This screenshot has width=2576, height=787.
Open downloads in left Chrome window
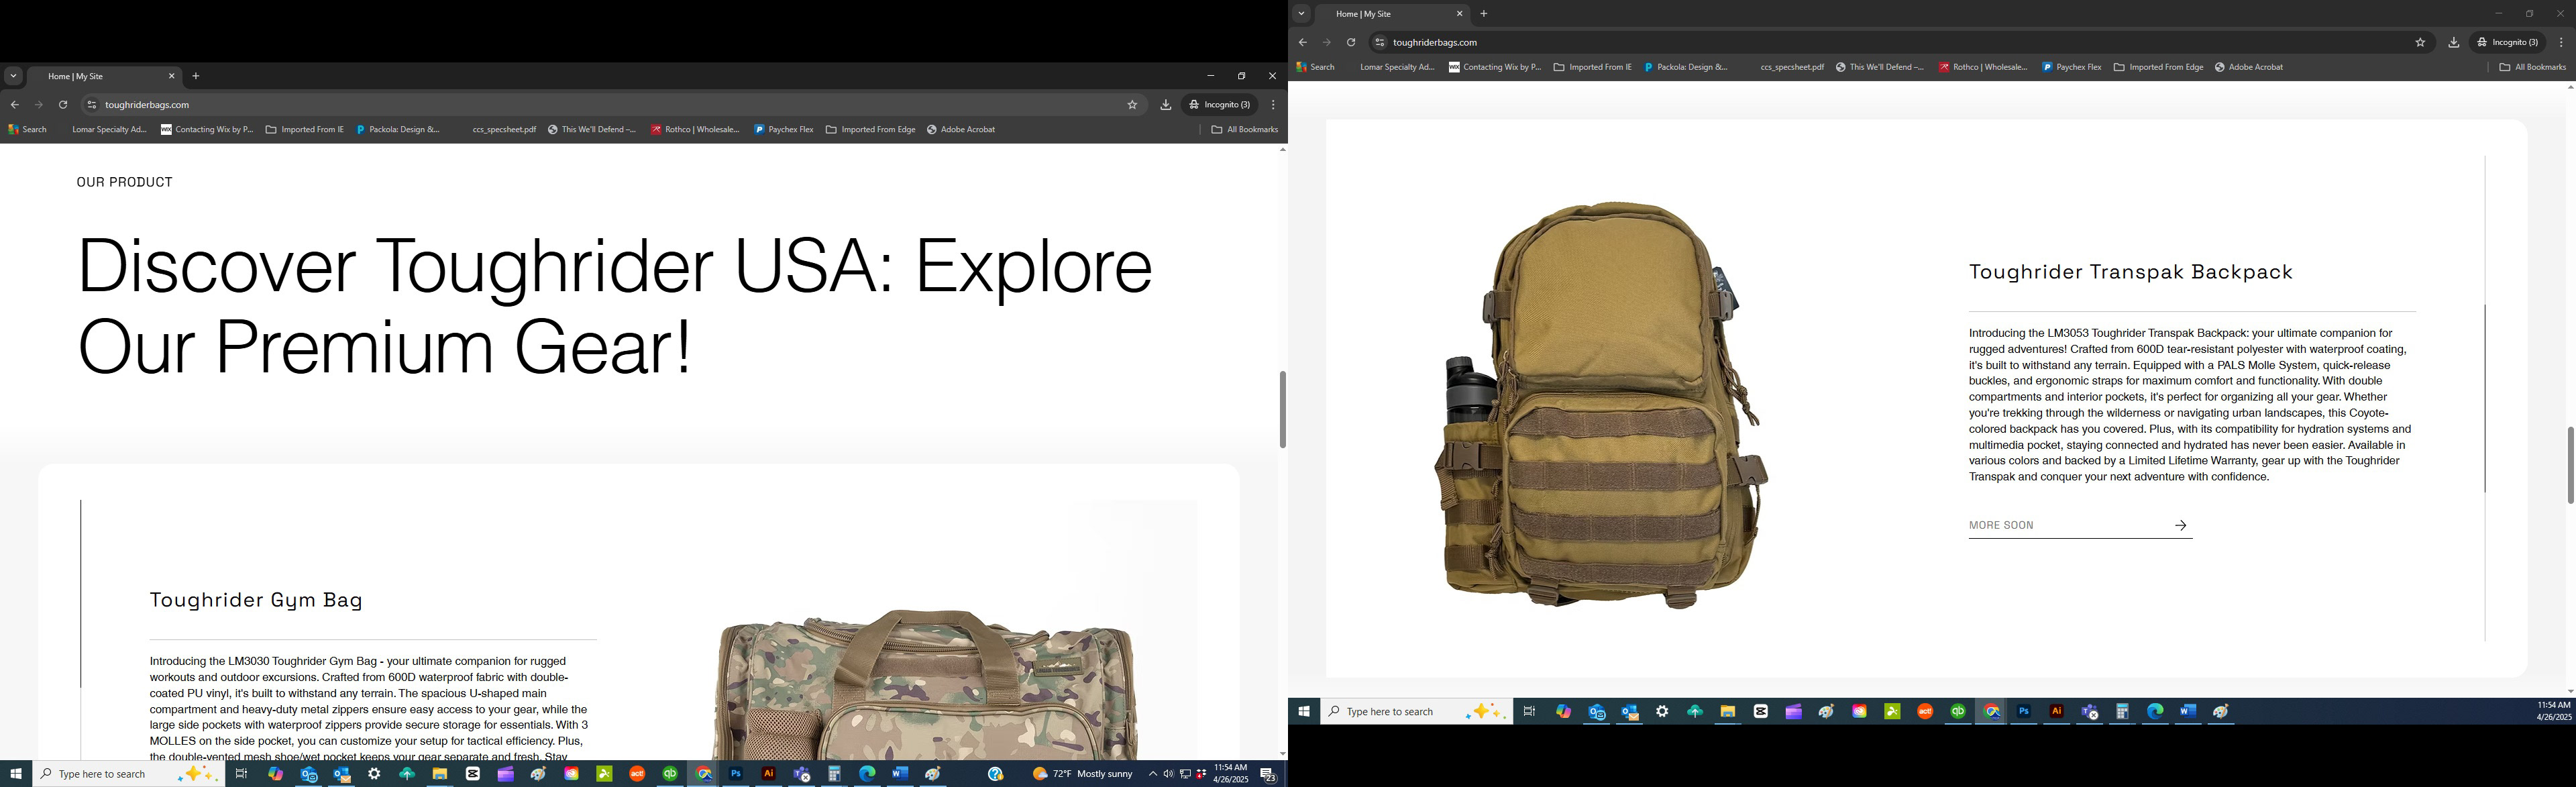(x=1166, y=105)
